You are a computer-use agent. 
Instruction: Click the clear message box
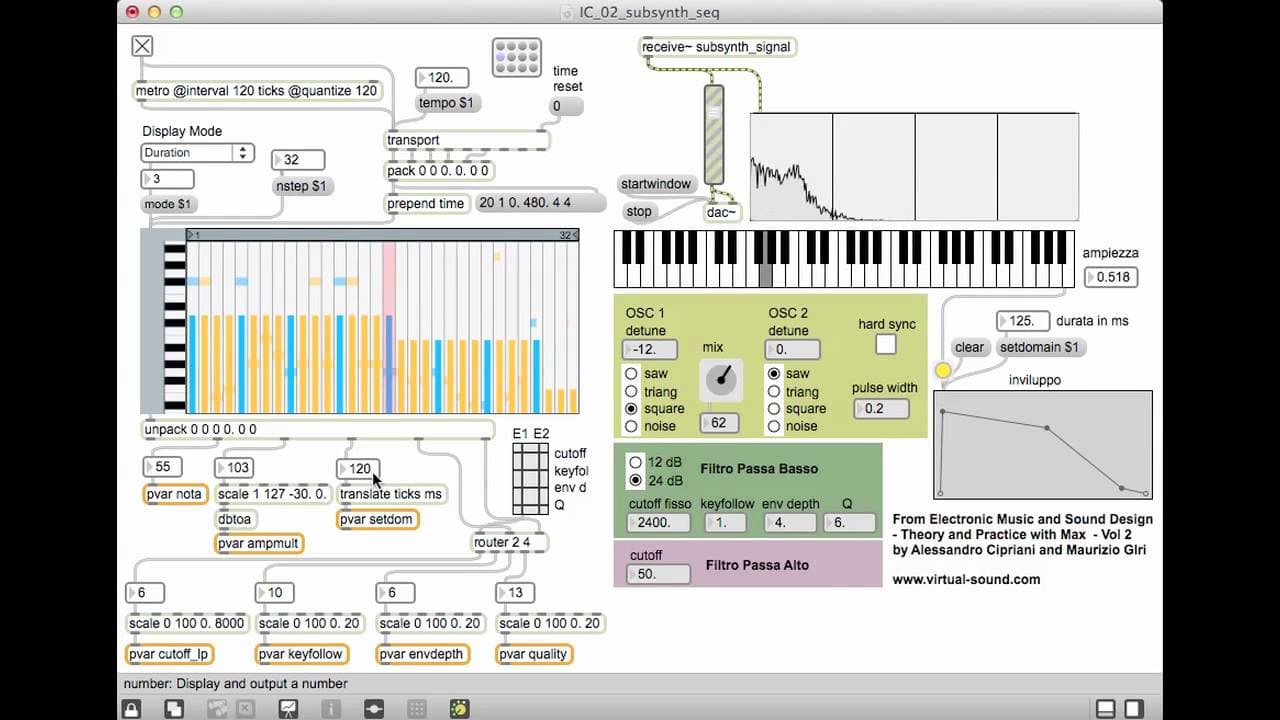(x=970, y=348)
